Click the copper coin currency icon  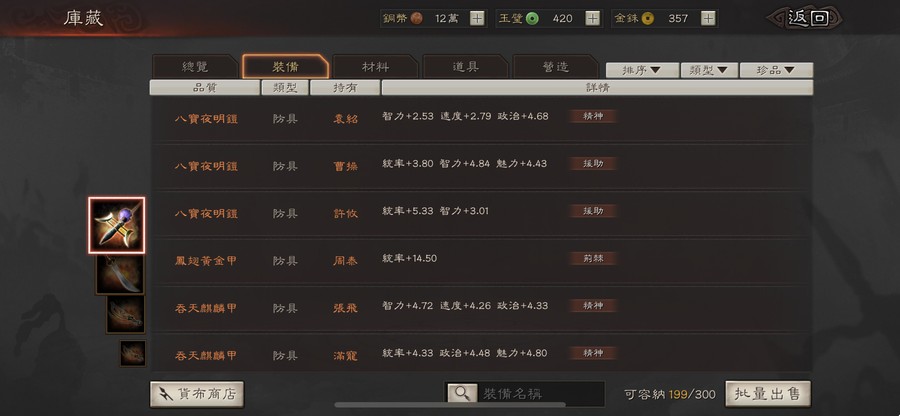tap(416, 18)
